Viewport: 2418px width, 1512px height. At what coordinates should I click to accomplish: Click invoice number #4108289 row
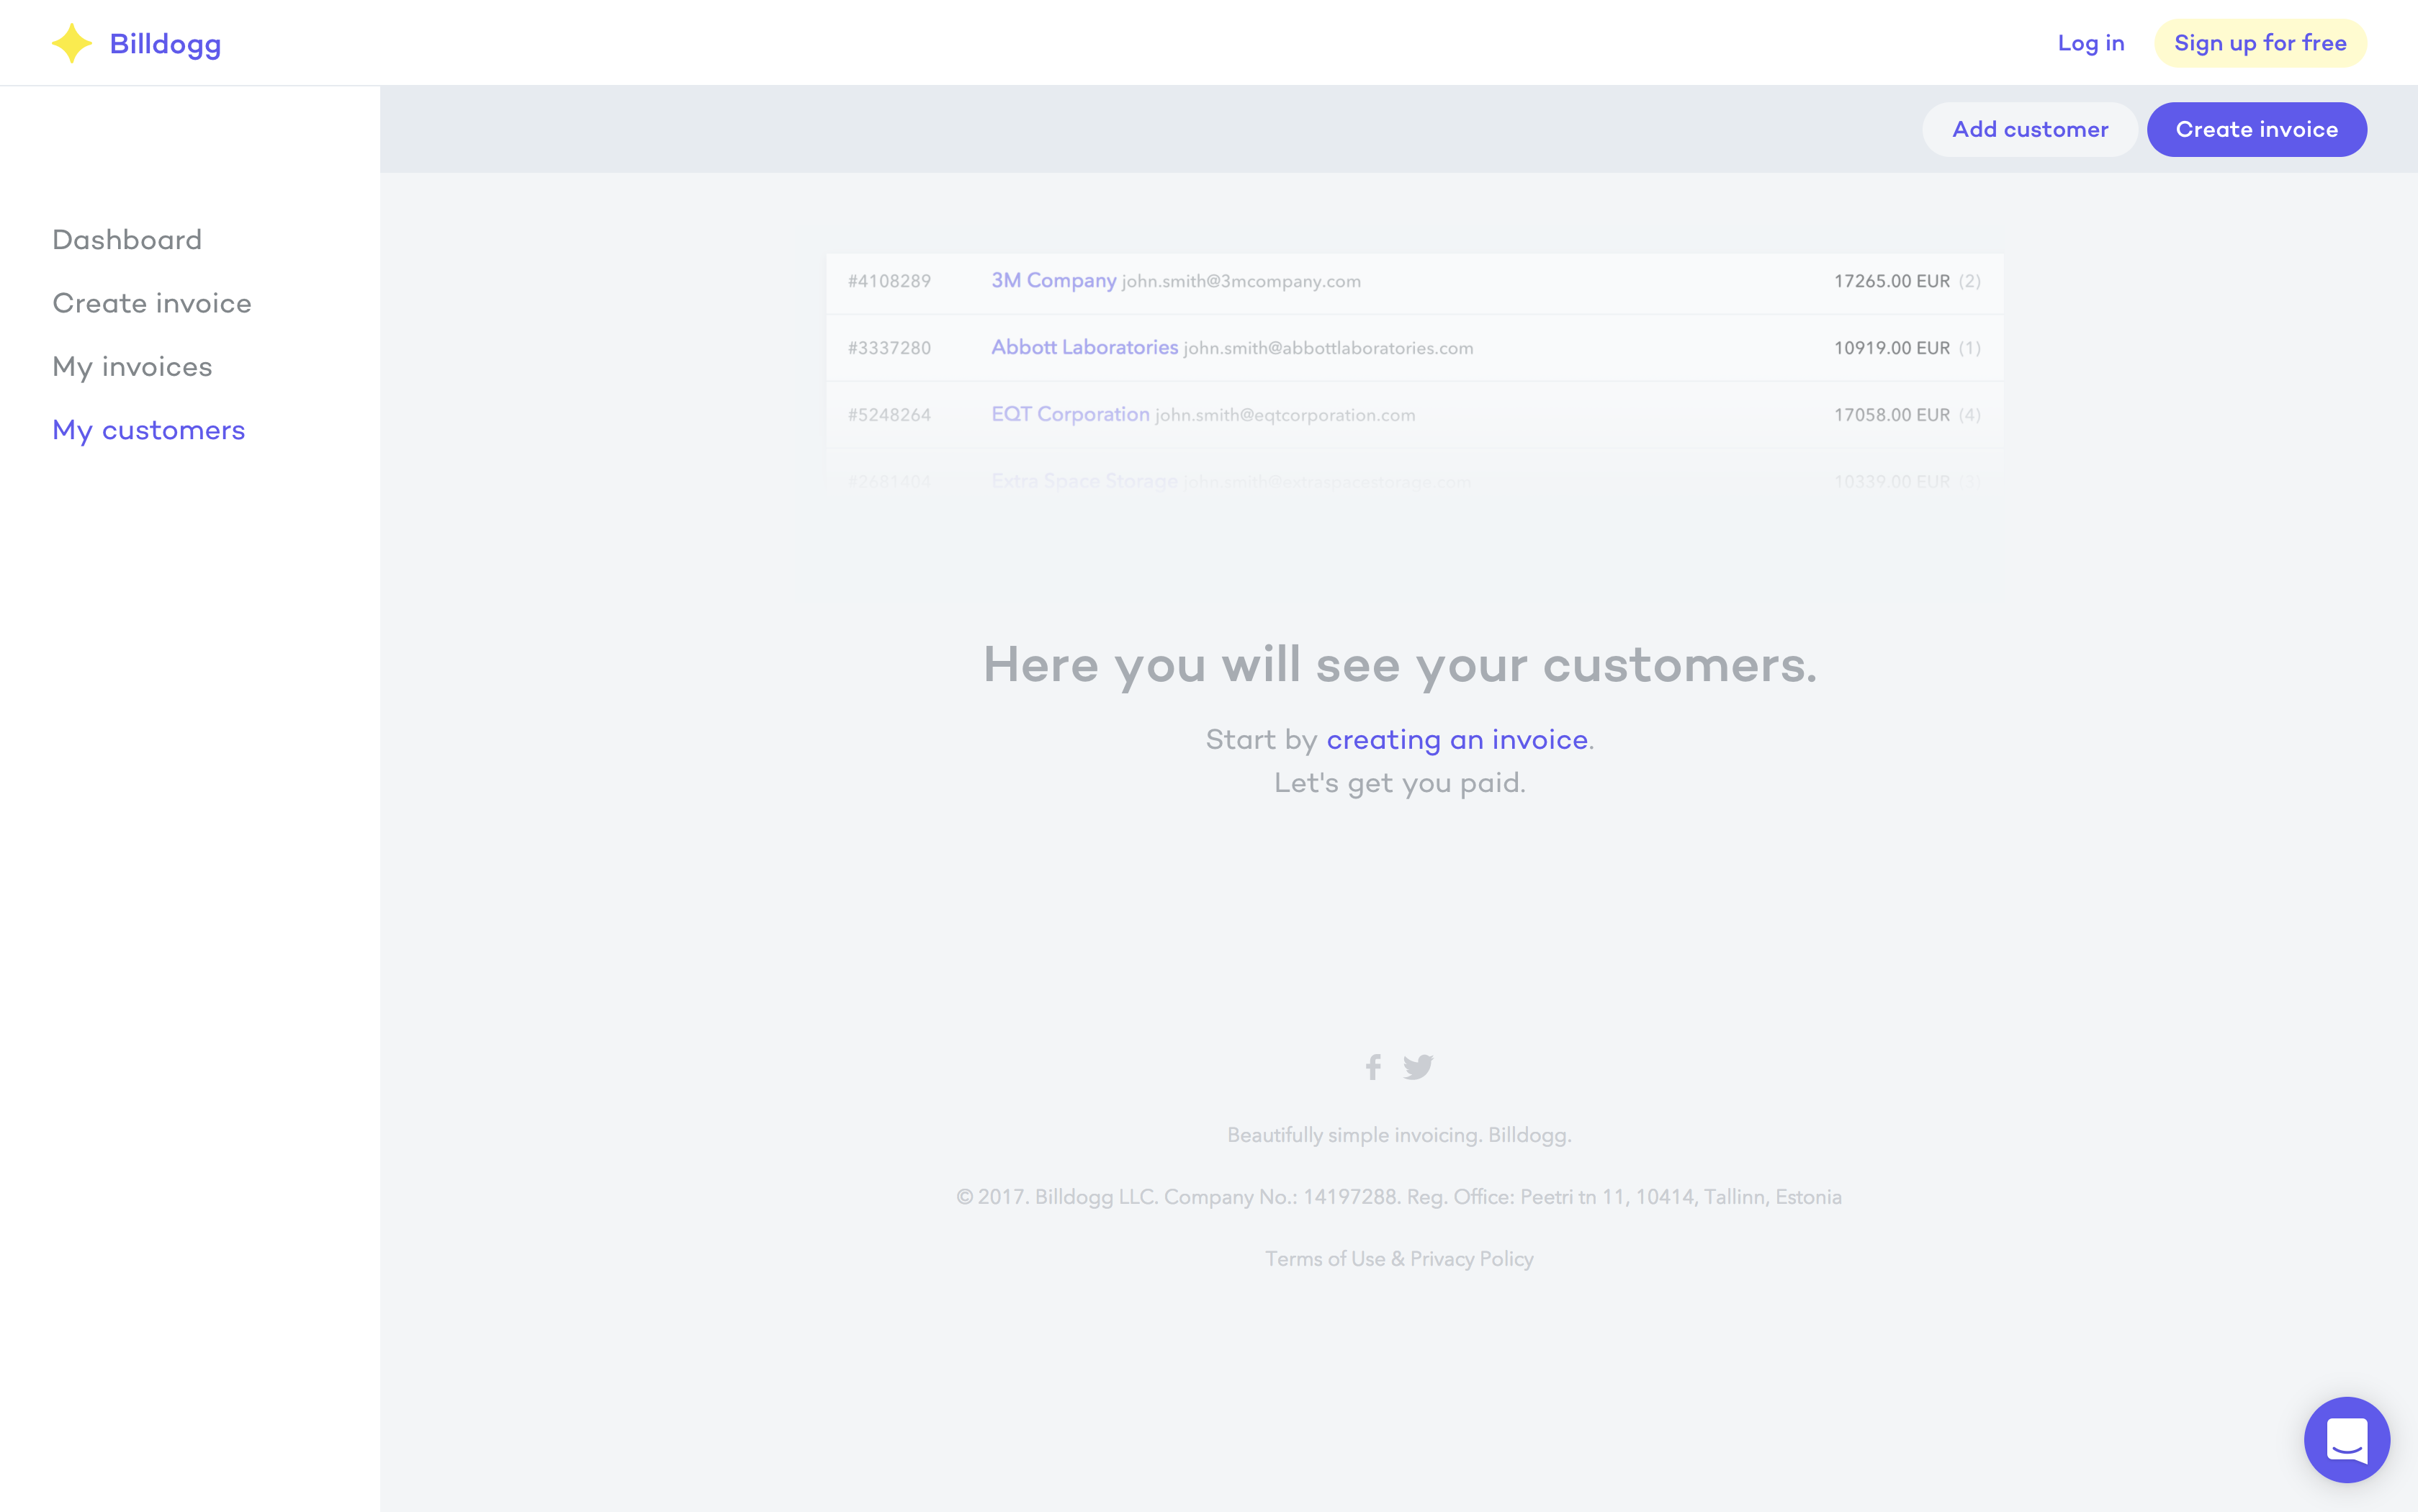point(889,281)
